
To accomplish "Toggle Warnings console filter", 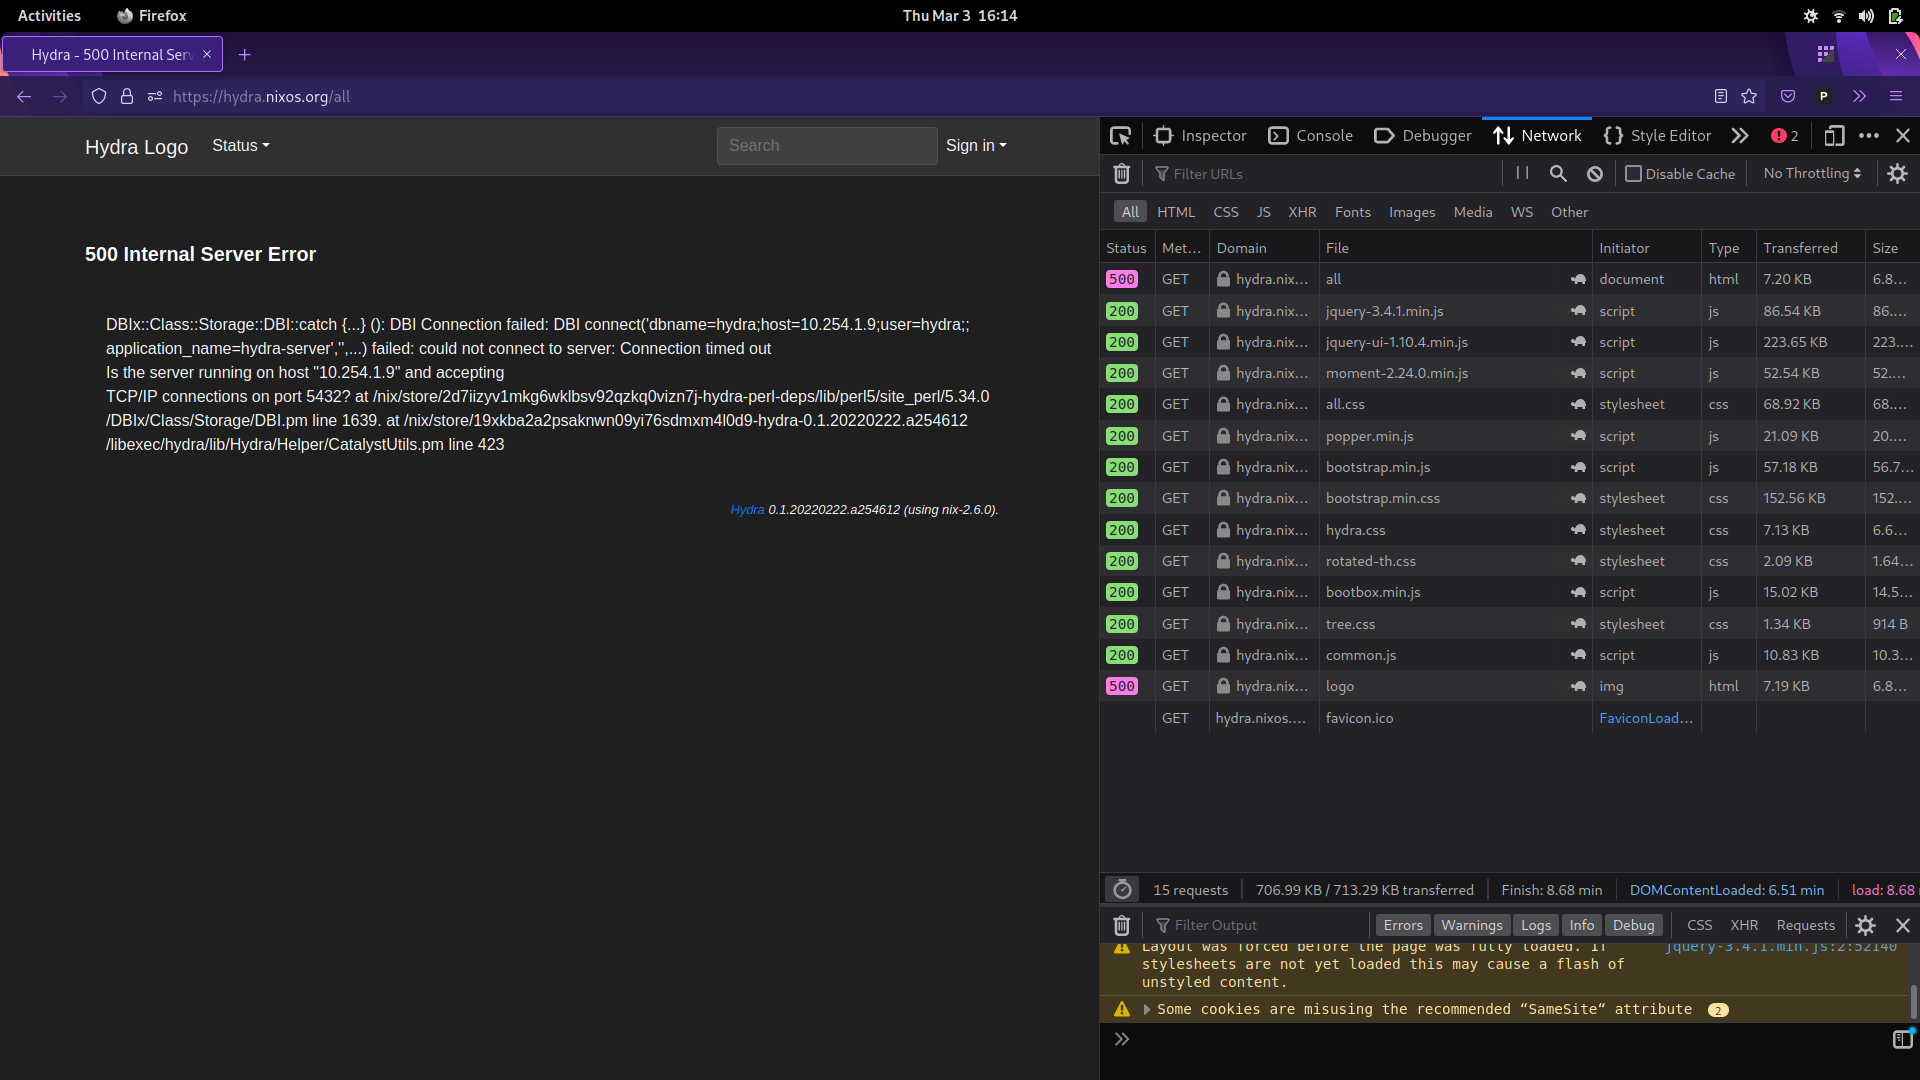I will tap(1471, 926).
